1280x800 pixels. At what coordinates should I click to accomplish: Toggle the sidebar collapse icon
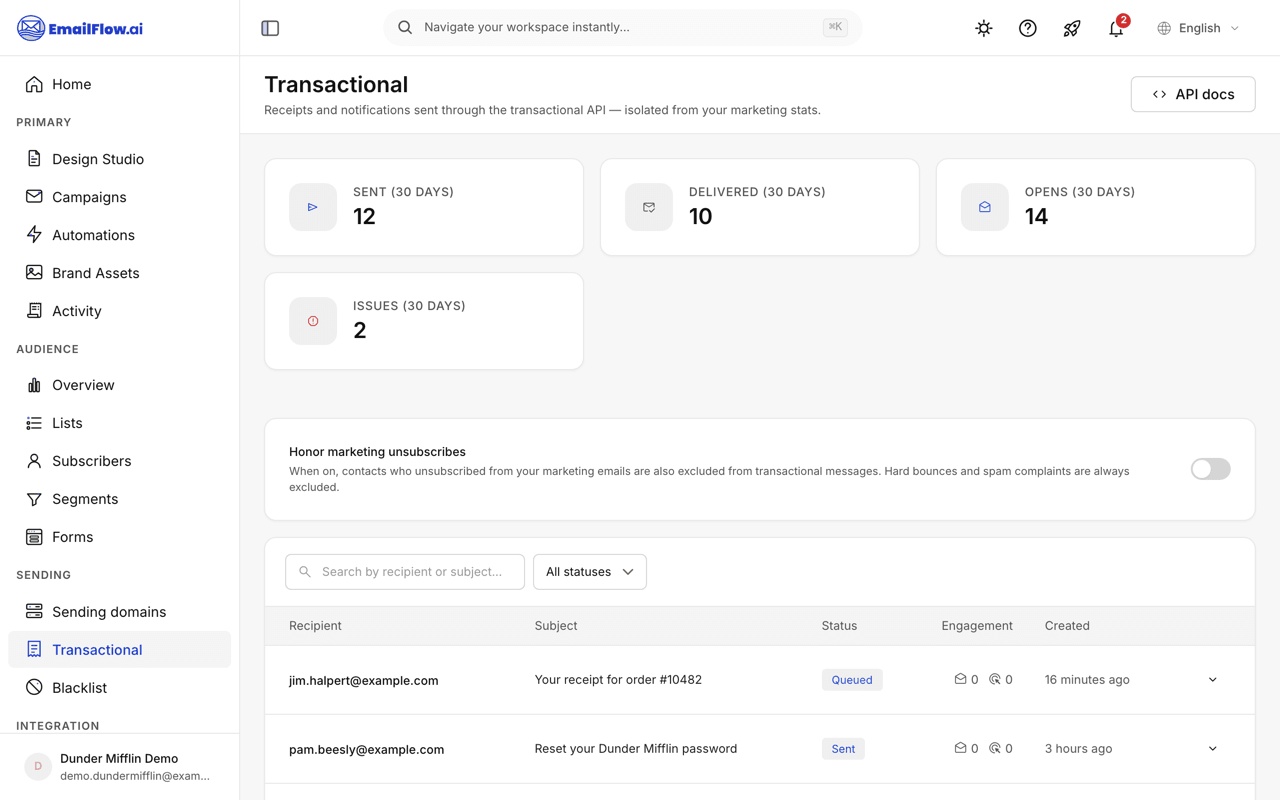tap(270, 28)
